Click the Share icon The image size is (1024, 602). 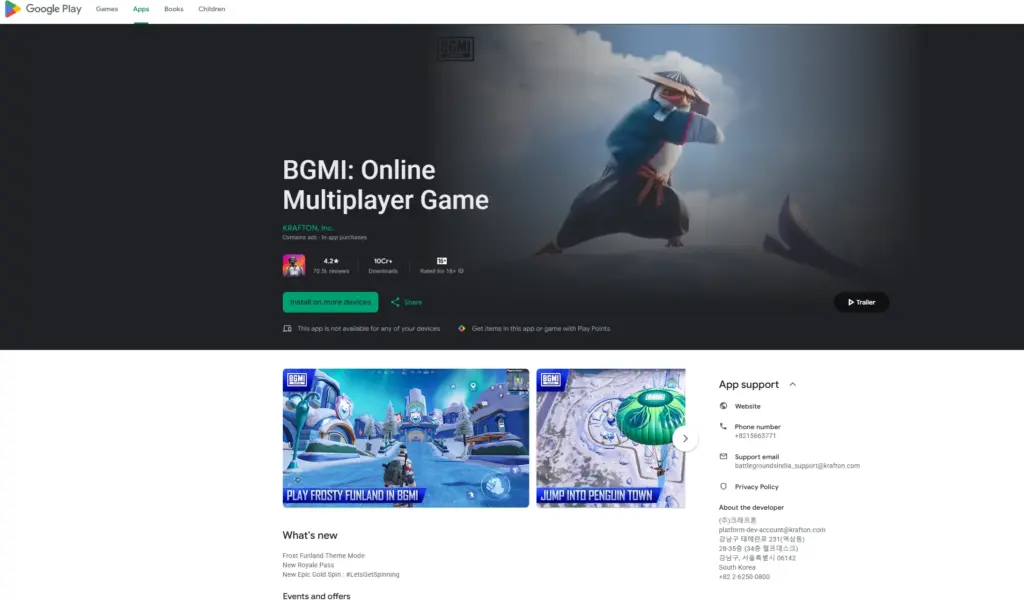tap(395, 302)
